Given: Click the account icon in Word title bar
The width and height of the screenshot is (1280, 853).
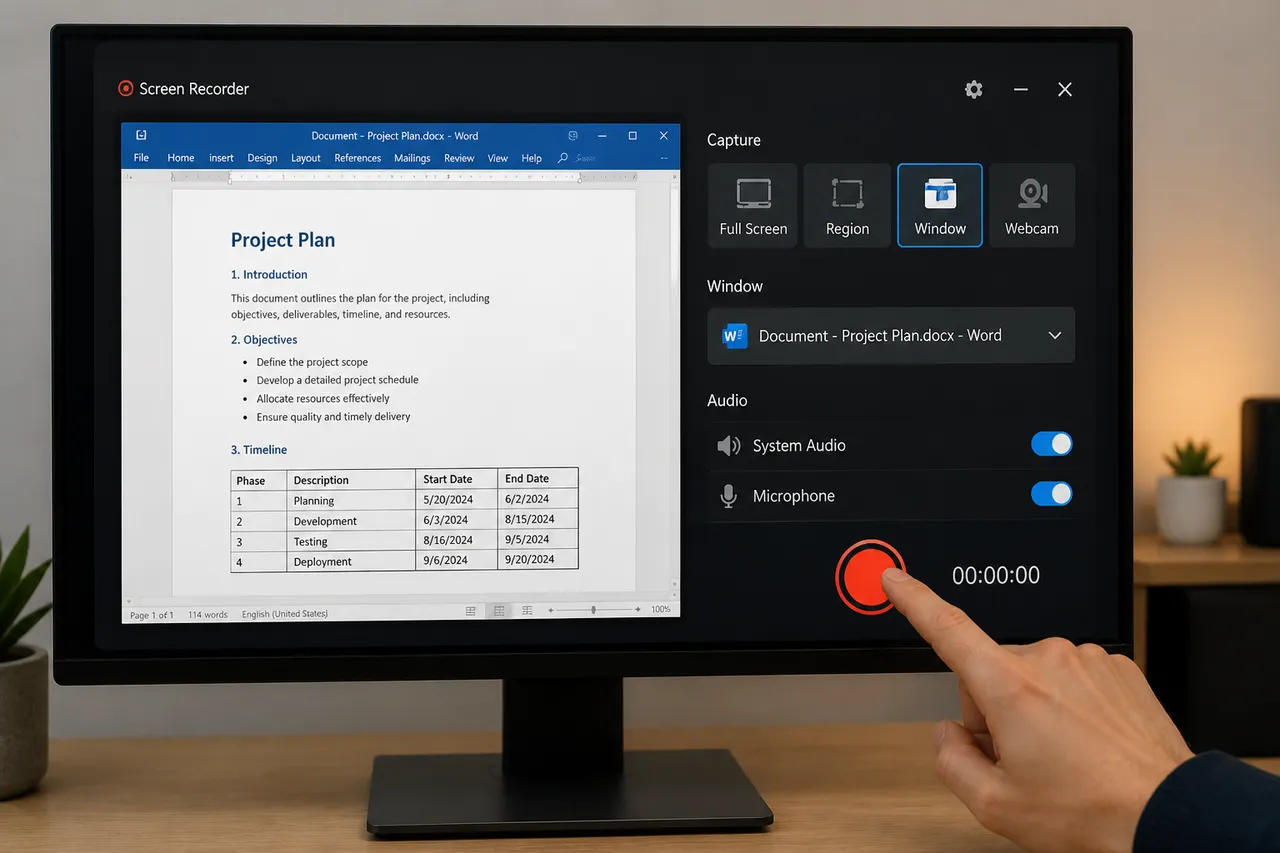Looking at the screenshot, I should point(573,135).
